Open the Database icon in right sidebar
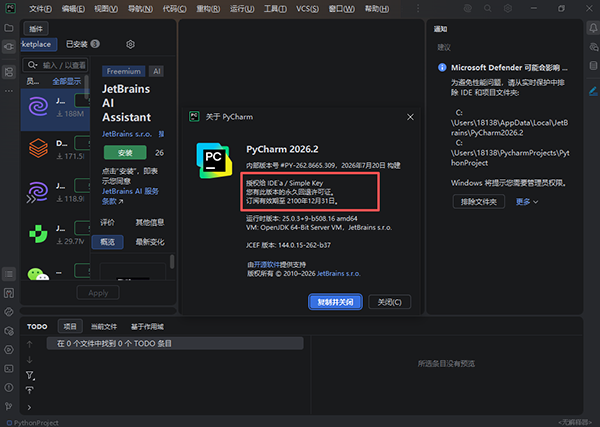Viewport: 600px width, 427px height. [593, 66]
